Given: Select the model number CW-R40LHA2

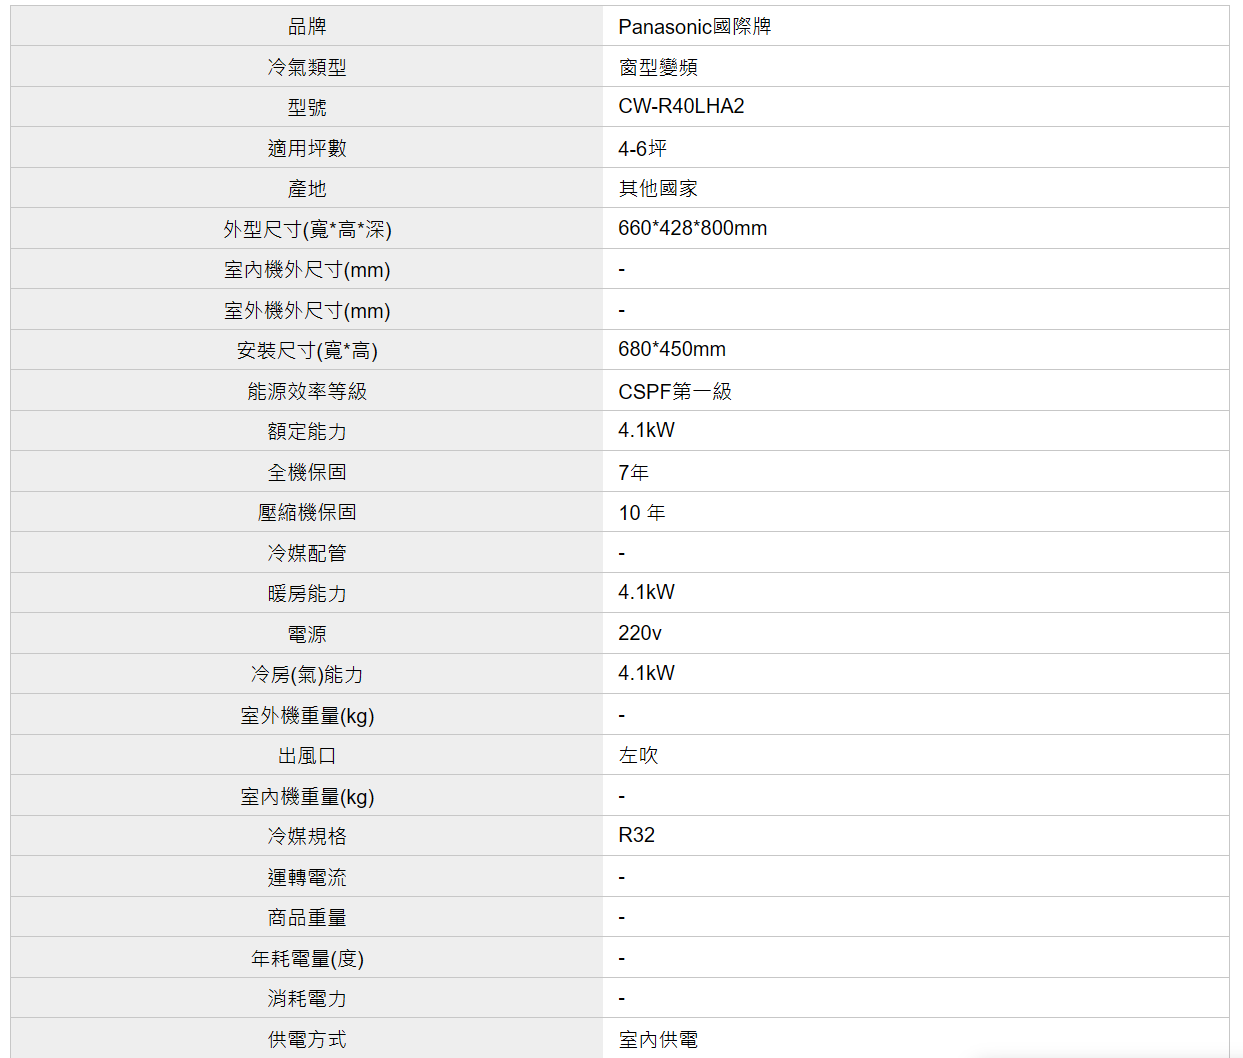Looking at the screenshot, I should [681, 107].
